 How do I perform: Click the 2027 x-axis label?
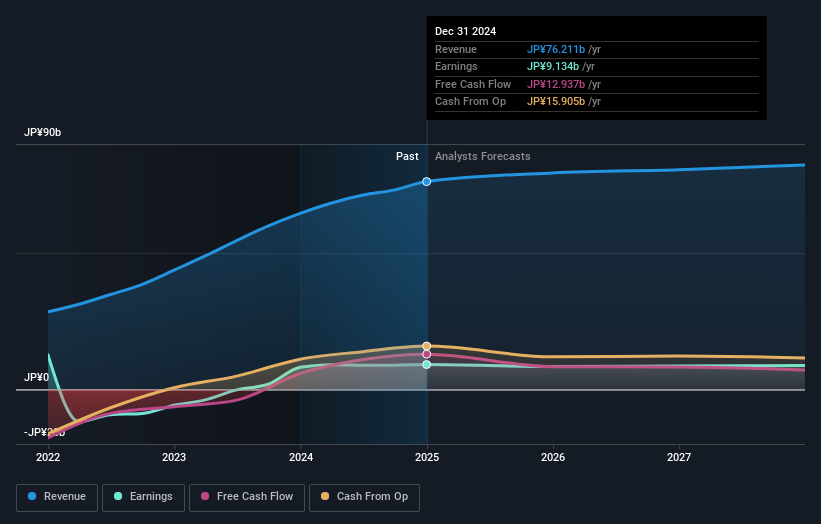pyautogui.click(x=679, y=457)
